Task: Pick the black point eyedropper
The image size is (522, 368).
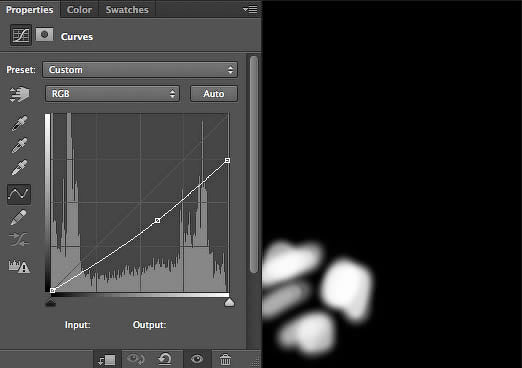Action: pyautogui.click(x=19, y=123)
